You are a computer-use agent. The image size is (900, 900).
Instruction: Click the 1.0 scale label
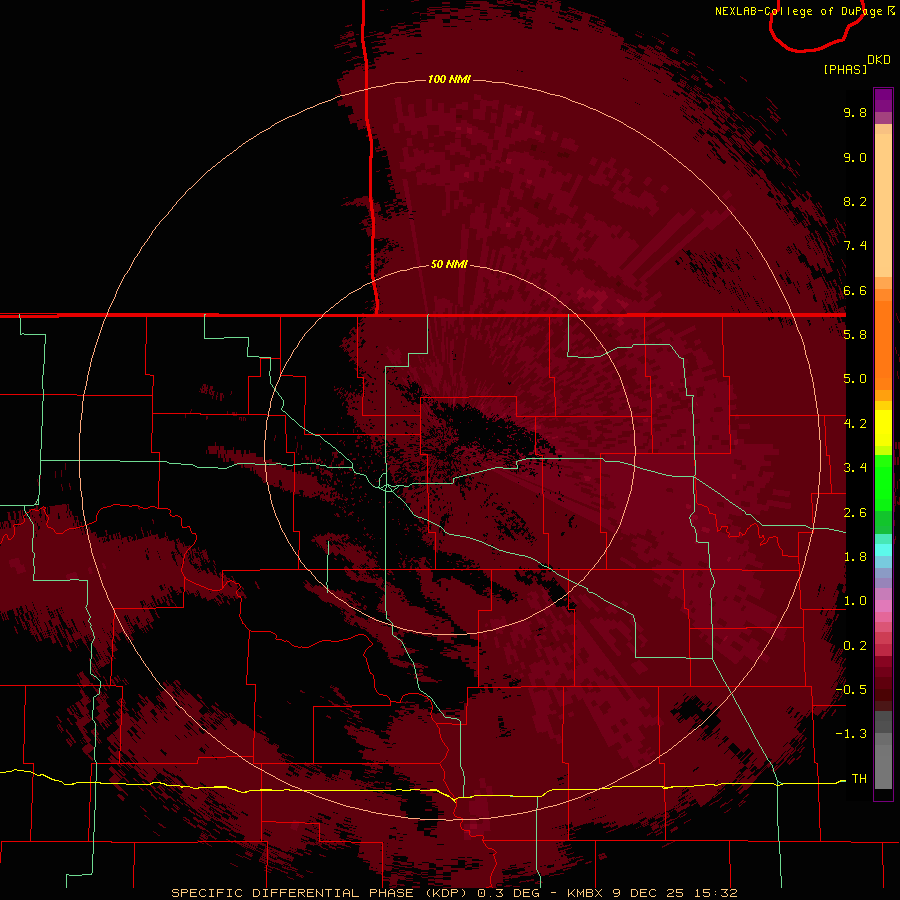point(855,601)
